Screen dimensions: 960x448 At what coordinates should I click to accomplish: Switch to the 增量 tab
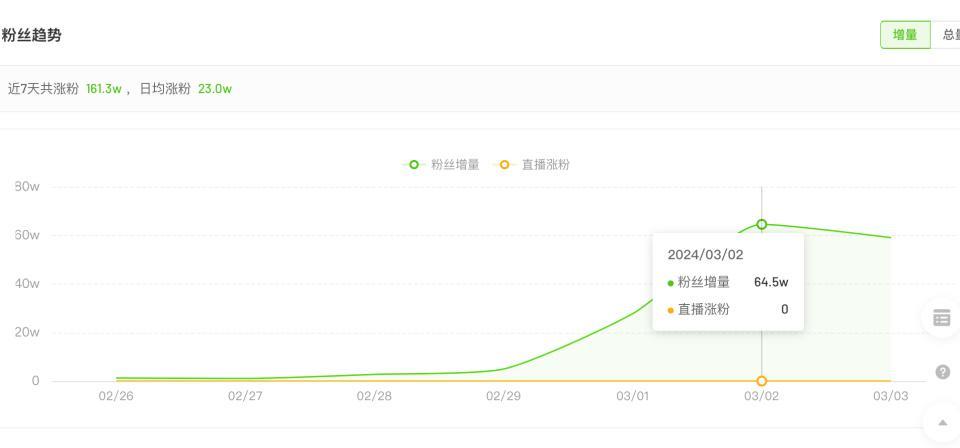905,35
